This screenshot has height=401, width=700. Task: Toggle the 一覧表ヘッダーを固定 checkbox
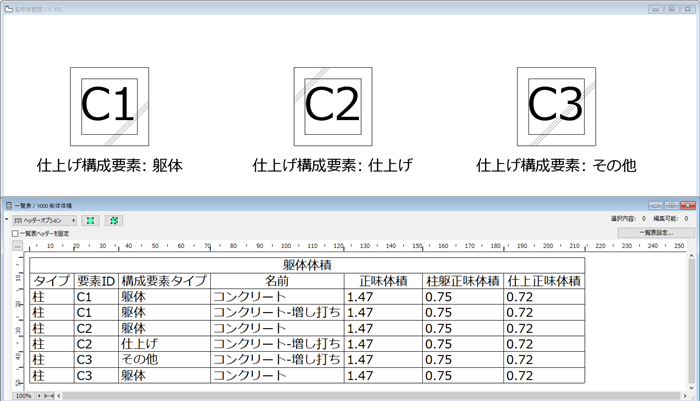point(15,234)
